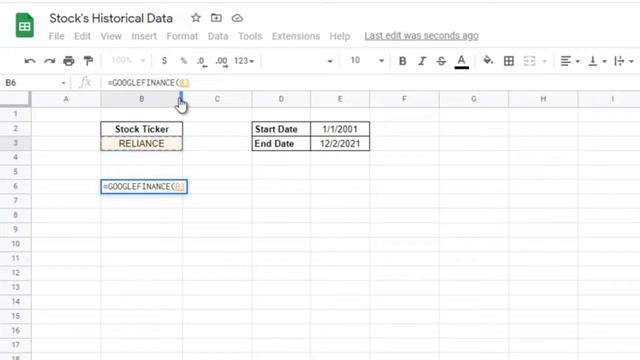Select column F header
Viewport: 640px width, 360px height.
coord(404,99)
